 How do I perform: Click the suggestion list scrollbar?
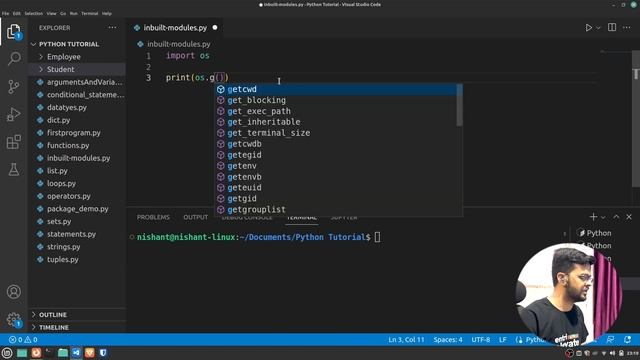[x=459, y=105]
